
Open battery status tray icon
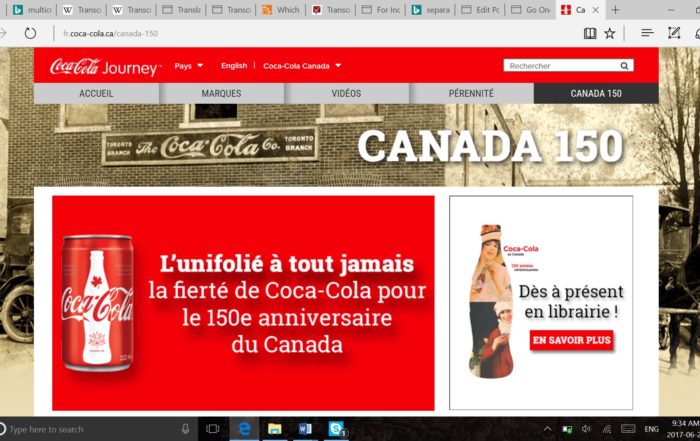point(567,429)
